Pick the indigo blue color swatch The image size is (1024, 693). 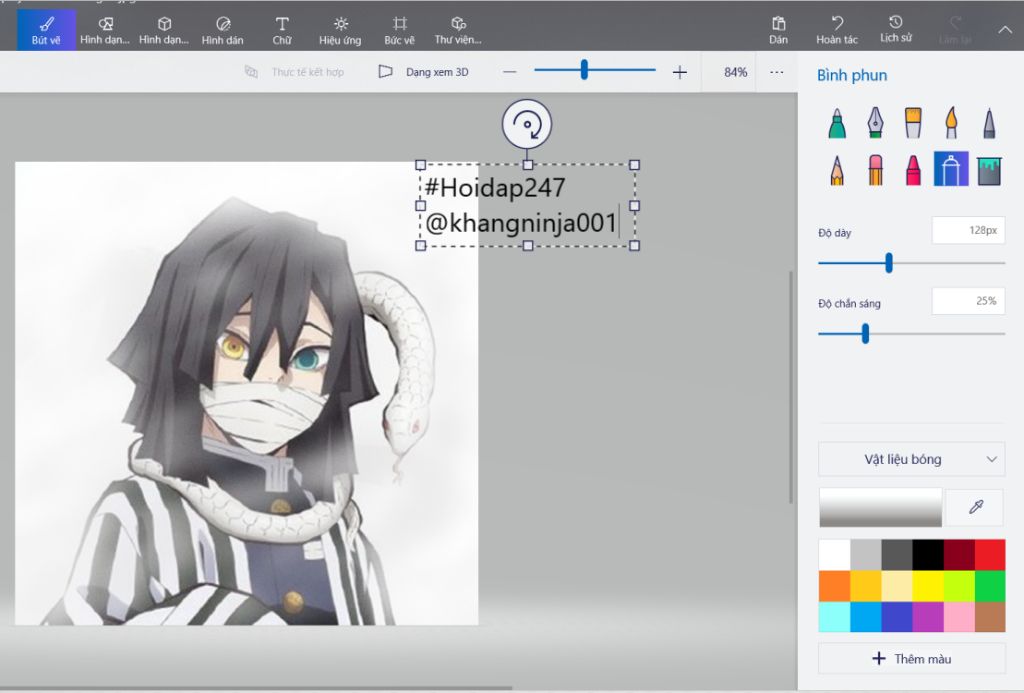point(897,617)
